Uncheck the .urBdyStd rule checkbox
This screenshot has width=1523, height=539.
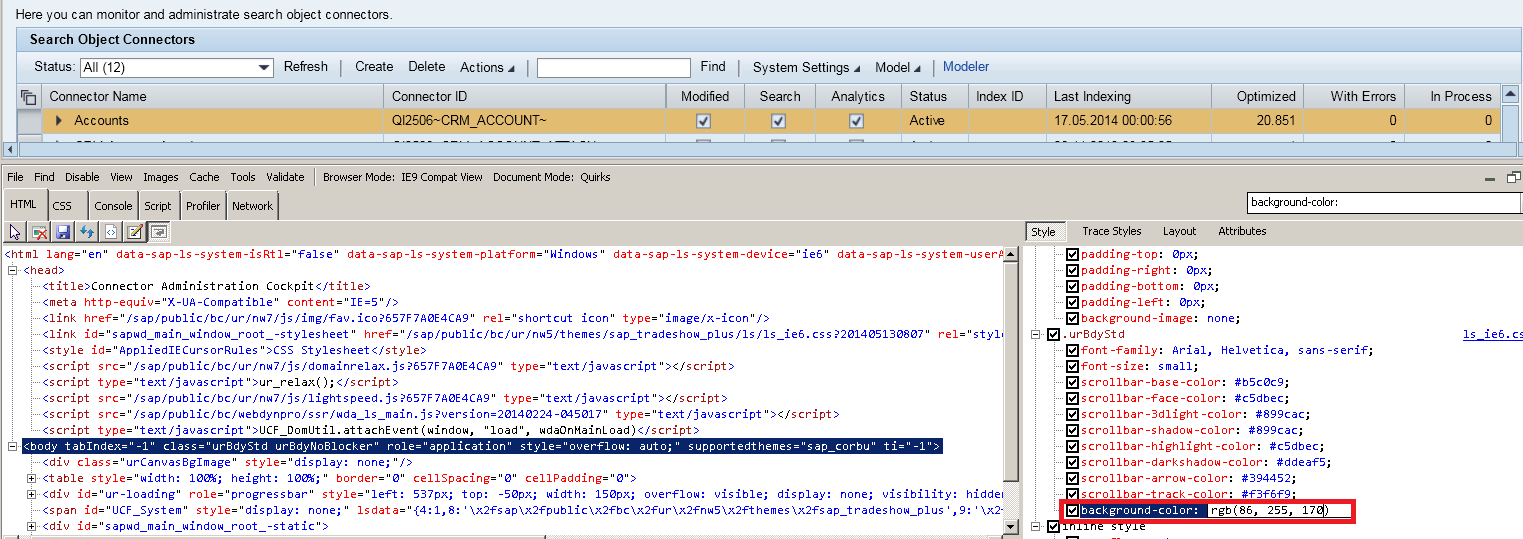click(1053, 335)
